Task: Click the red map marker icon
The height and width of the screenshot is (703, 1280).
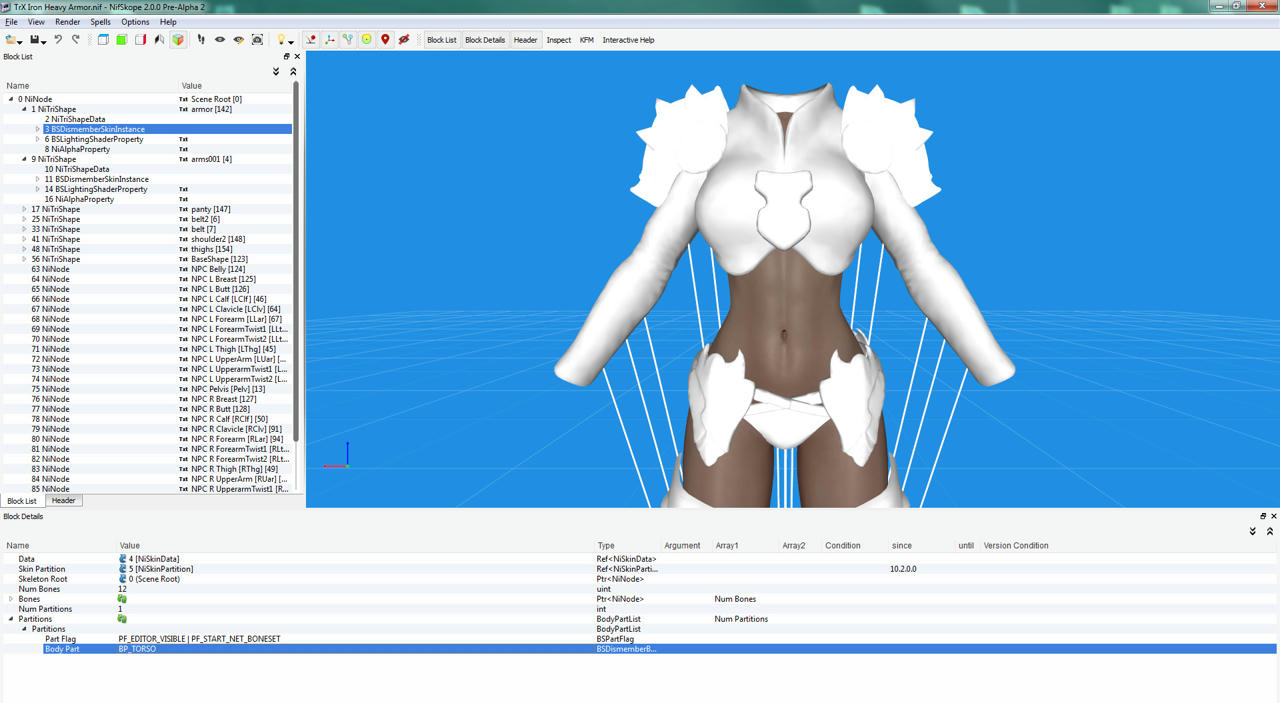Action: click(x=385, y=40)
